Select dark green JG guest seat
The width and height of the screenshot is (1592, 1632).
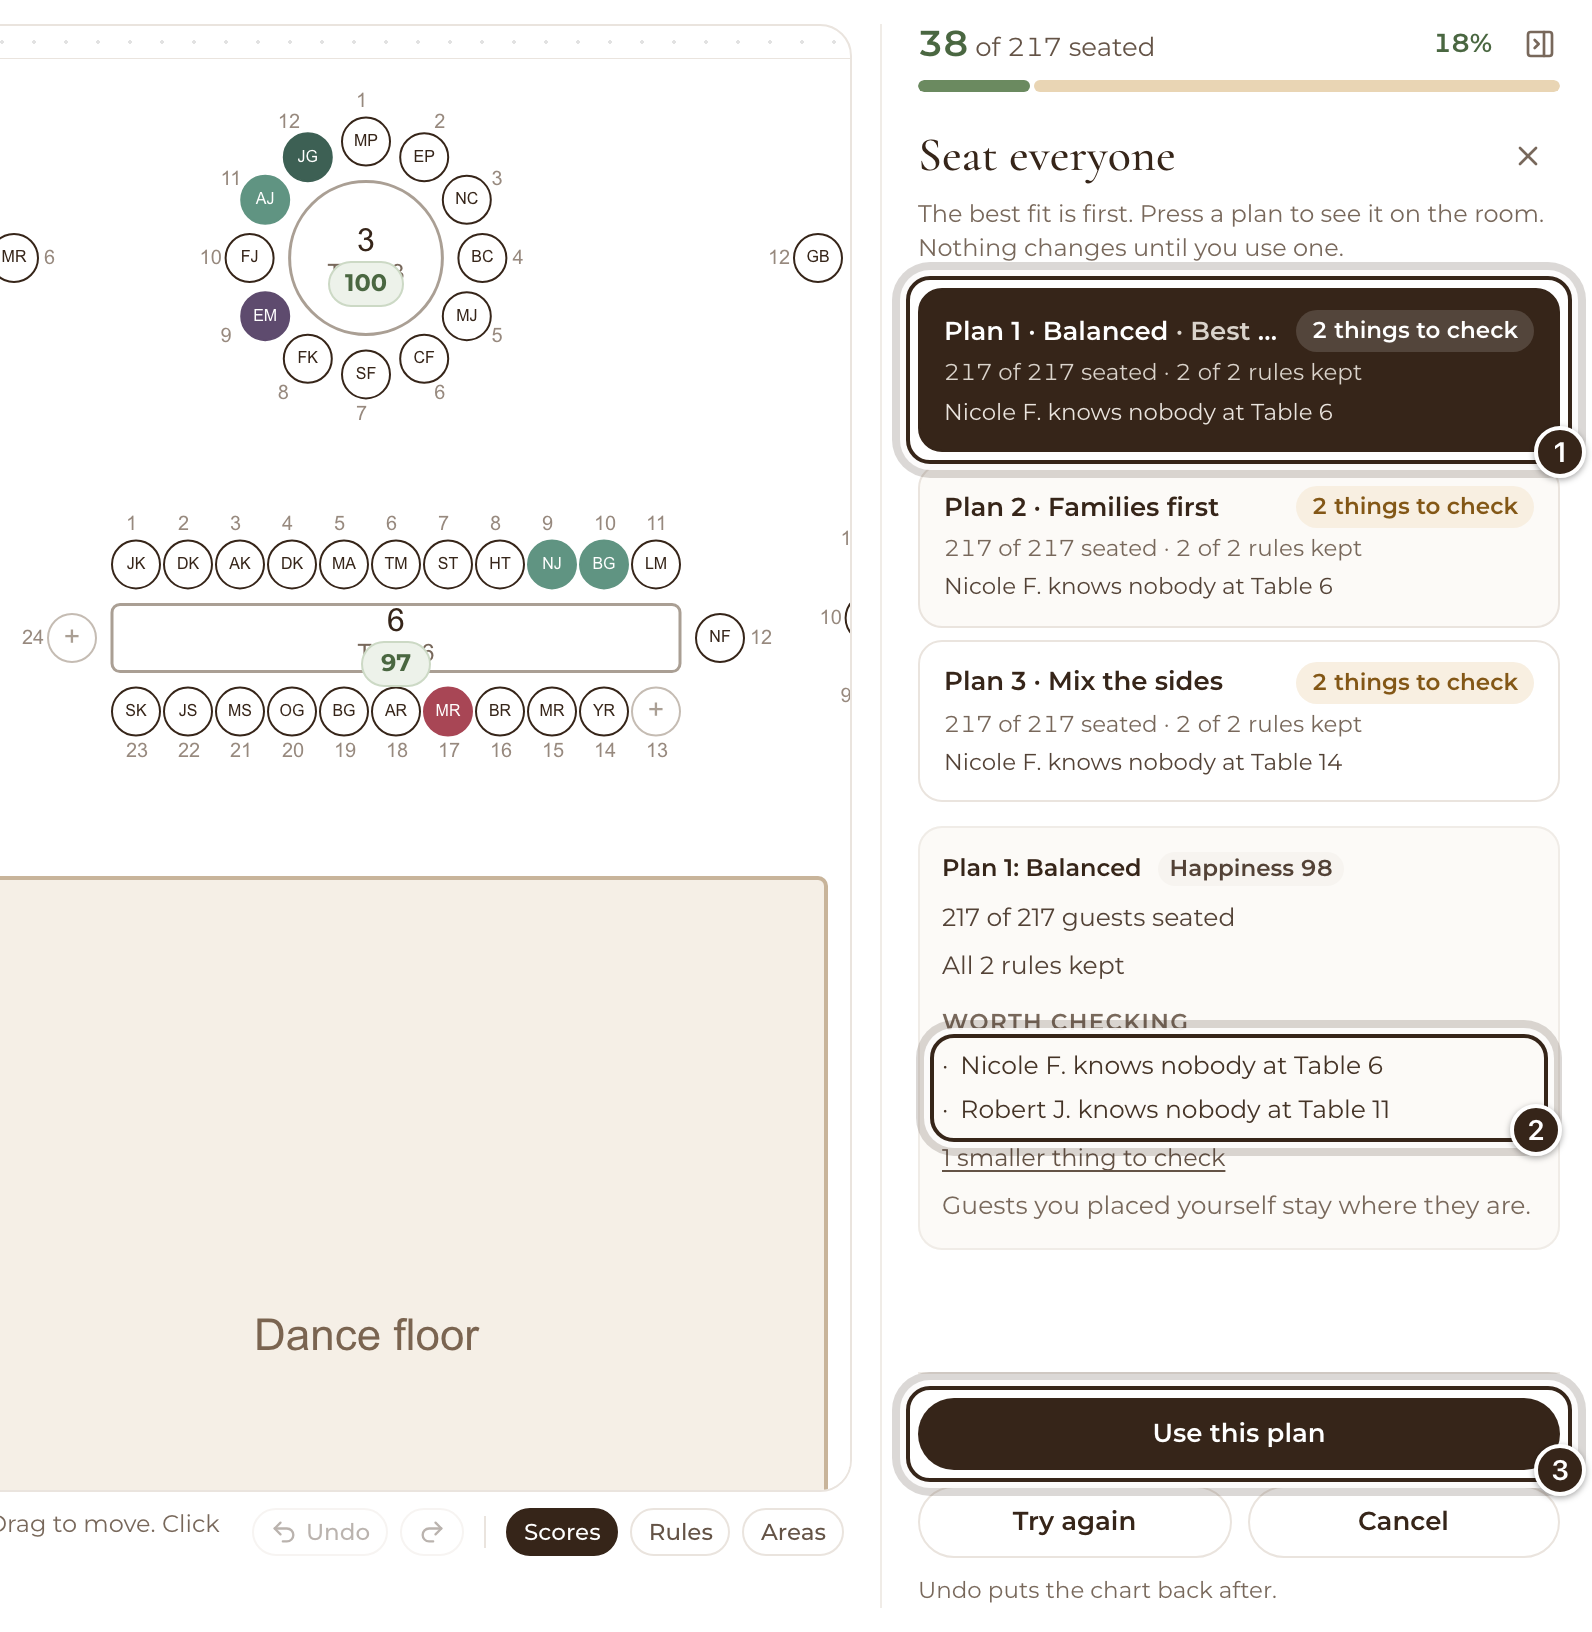307,157
